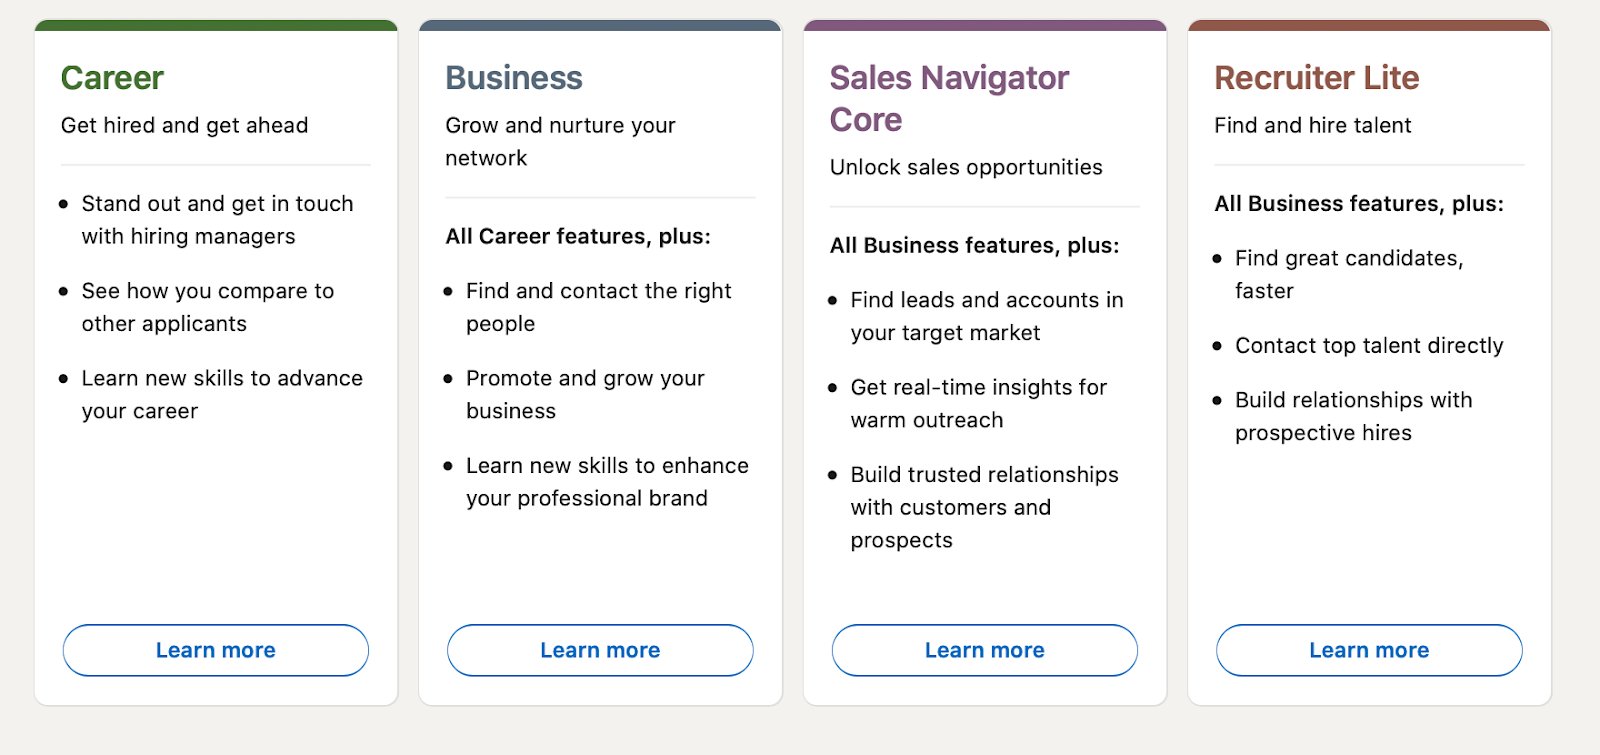The image size is (1600, 755).
Task: Click 'Promote and grow your business' bullet
Action: [x=585, y=394]
